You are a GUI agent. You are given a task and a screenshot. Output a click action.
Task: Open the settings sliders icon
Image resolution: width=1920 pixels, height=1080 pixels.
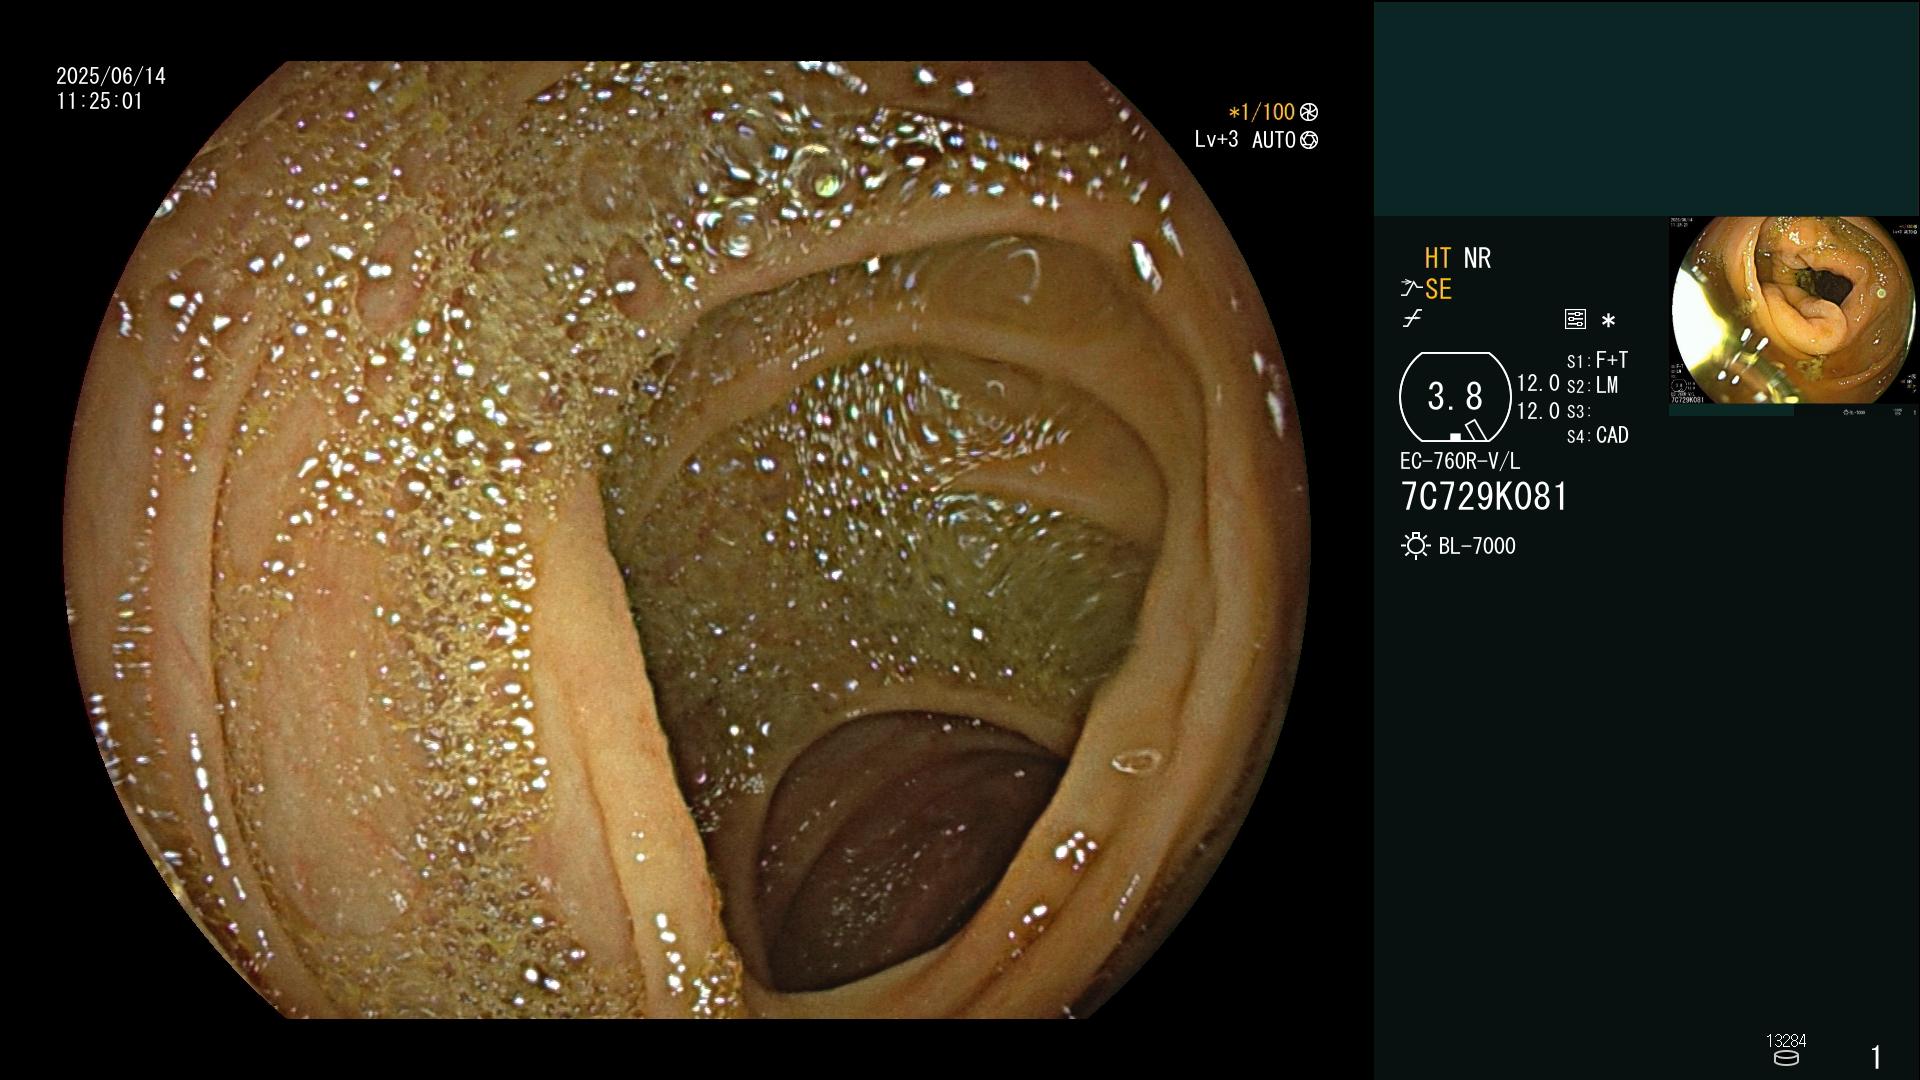tap(1575, 320)
